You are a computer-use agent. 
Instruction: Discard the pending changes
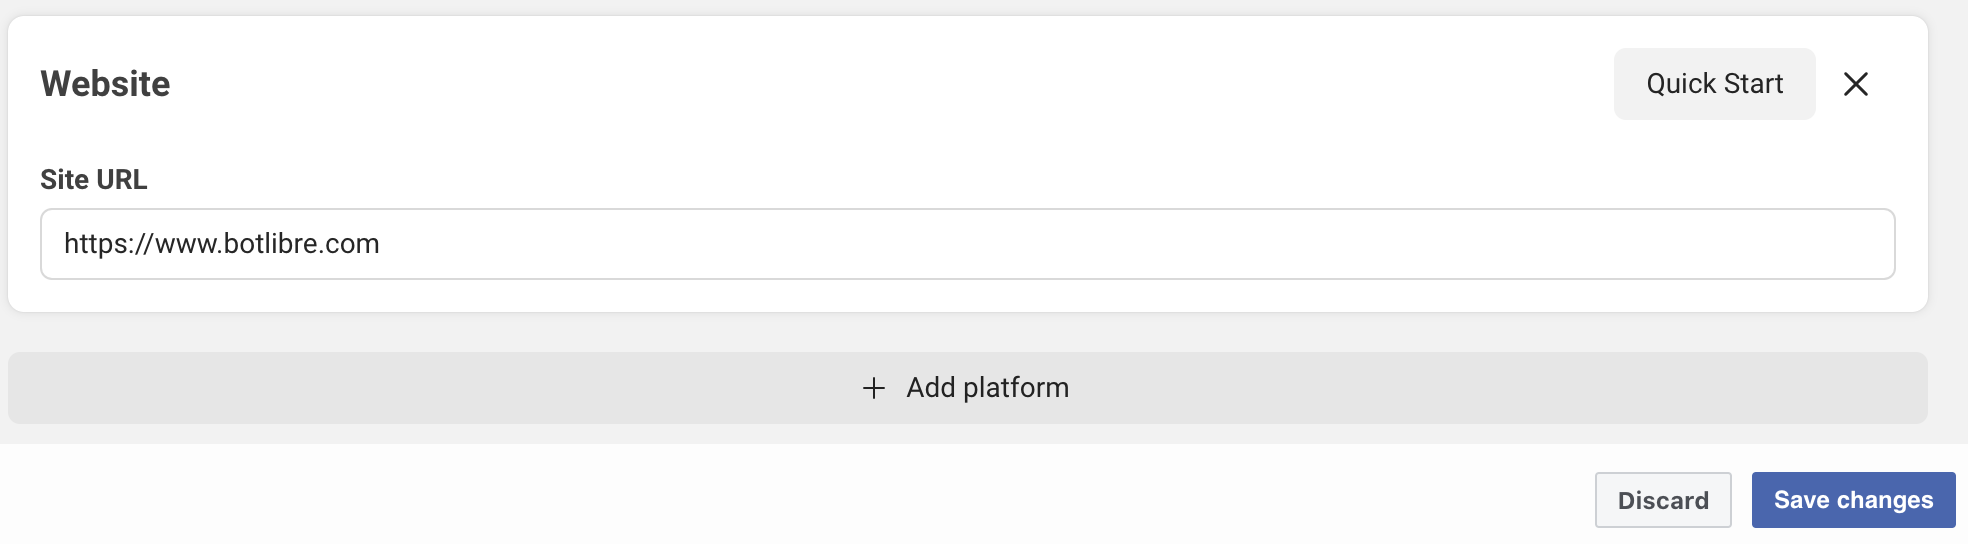[1663, 500]
